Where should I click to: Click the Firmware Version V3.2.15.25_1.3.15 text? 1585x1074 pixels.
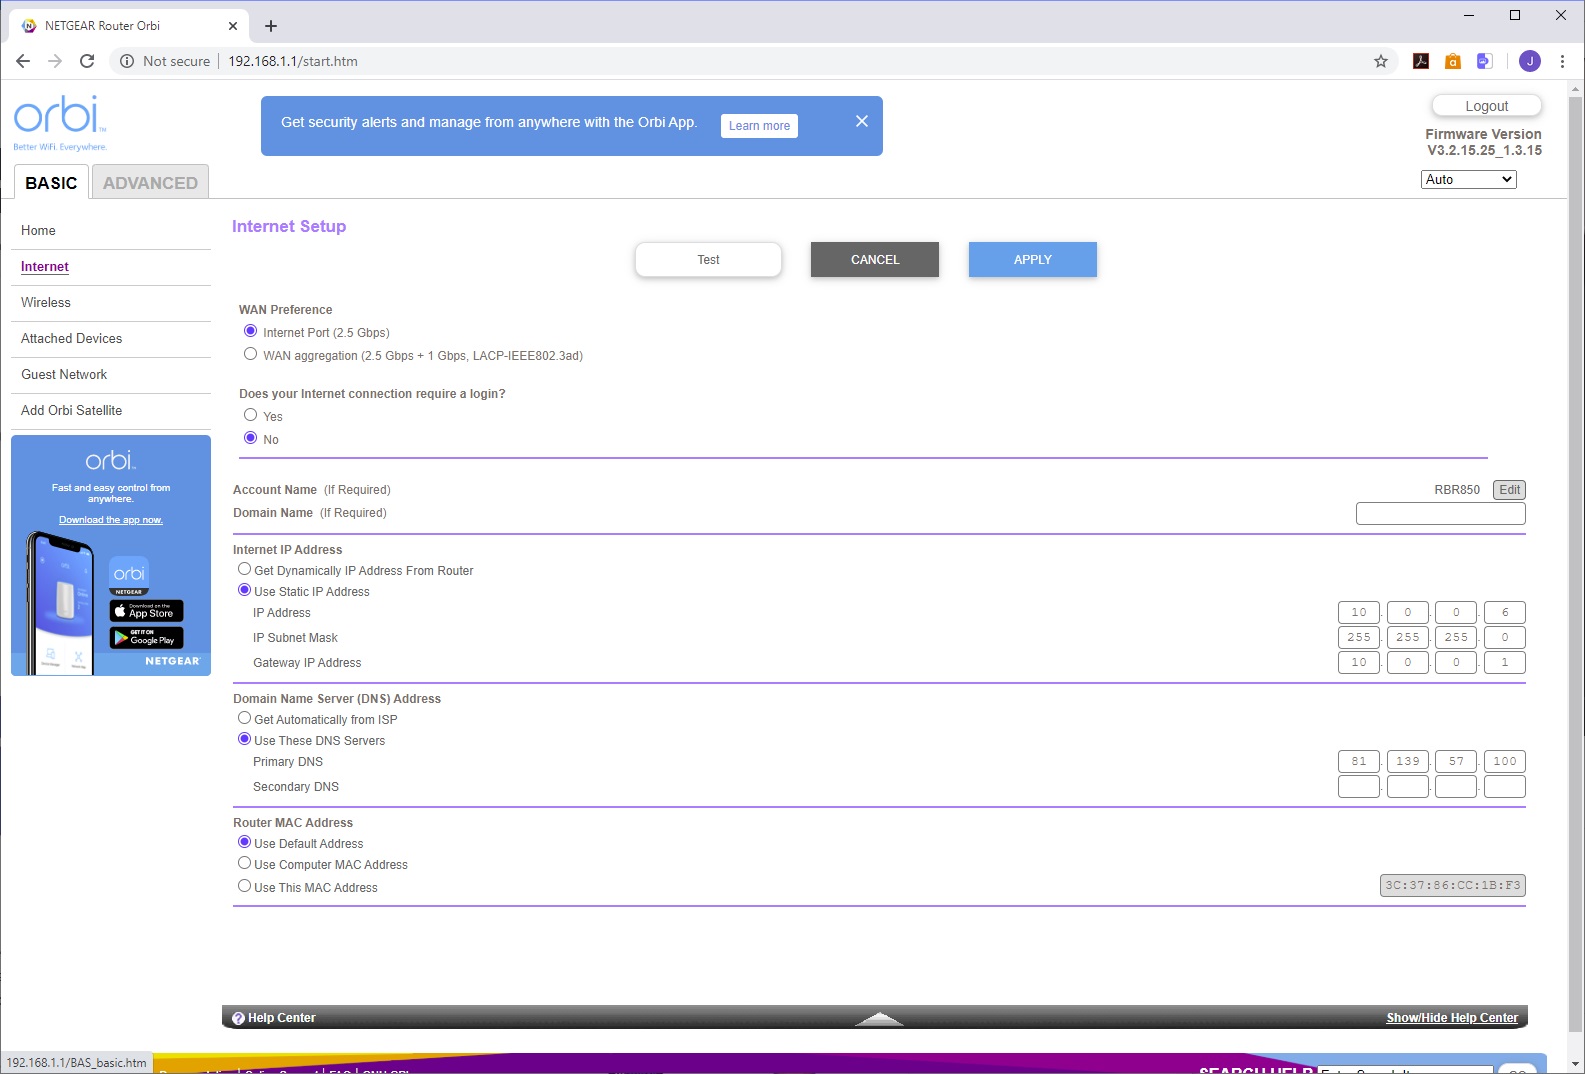[x=1484, y=142]
